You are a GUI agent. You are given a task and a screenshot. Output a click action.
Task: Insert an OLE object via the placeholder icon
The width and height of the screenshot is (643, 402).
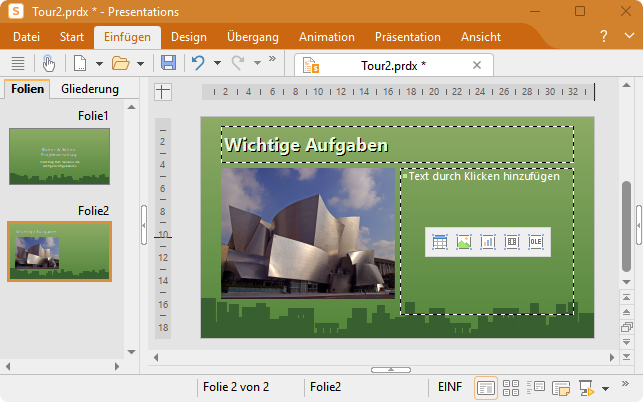536,241
